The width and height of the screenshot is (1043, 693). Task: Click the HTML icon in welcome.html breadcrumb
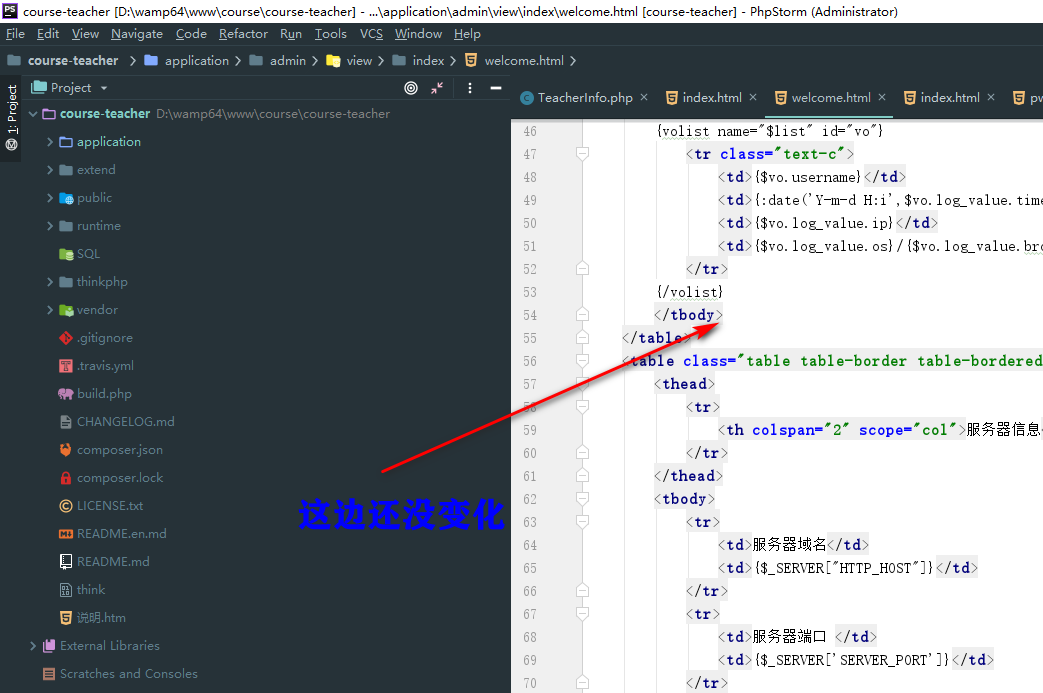pyautogui.click(x=471, y=61)
